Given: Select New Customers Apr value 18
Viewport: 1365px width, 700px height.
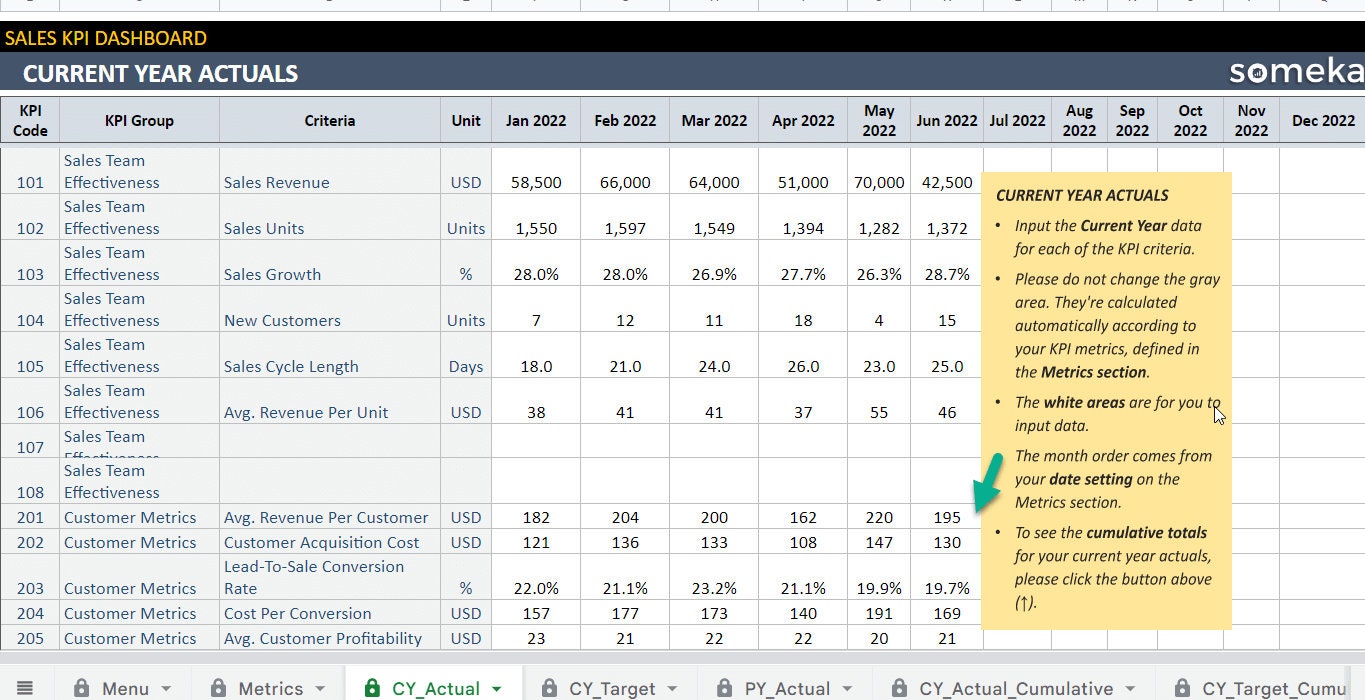Looking at the screenshot, I should click(x=803, y=309).
